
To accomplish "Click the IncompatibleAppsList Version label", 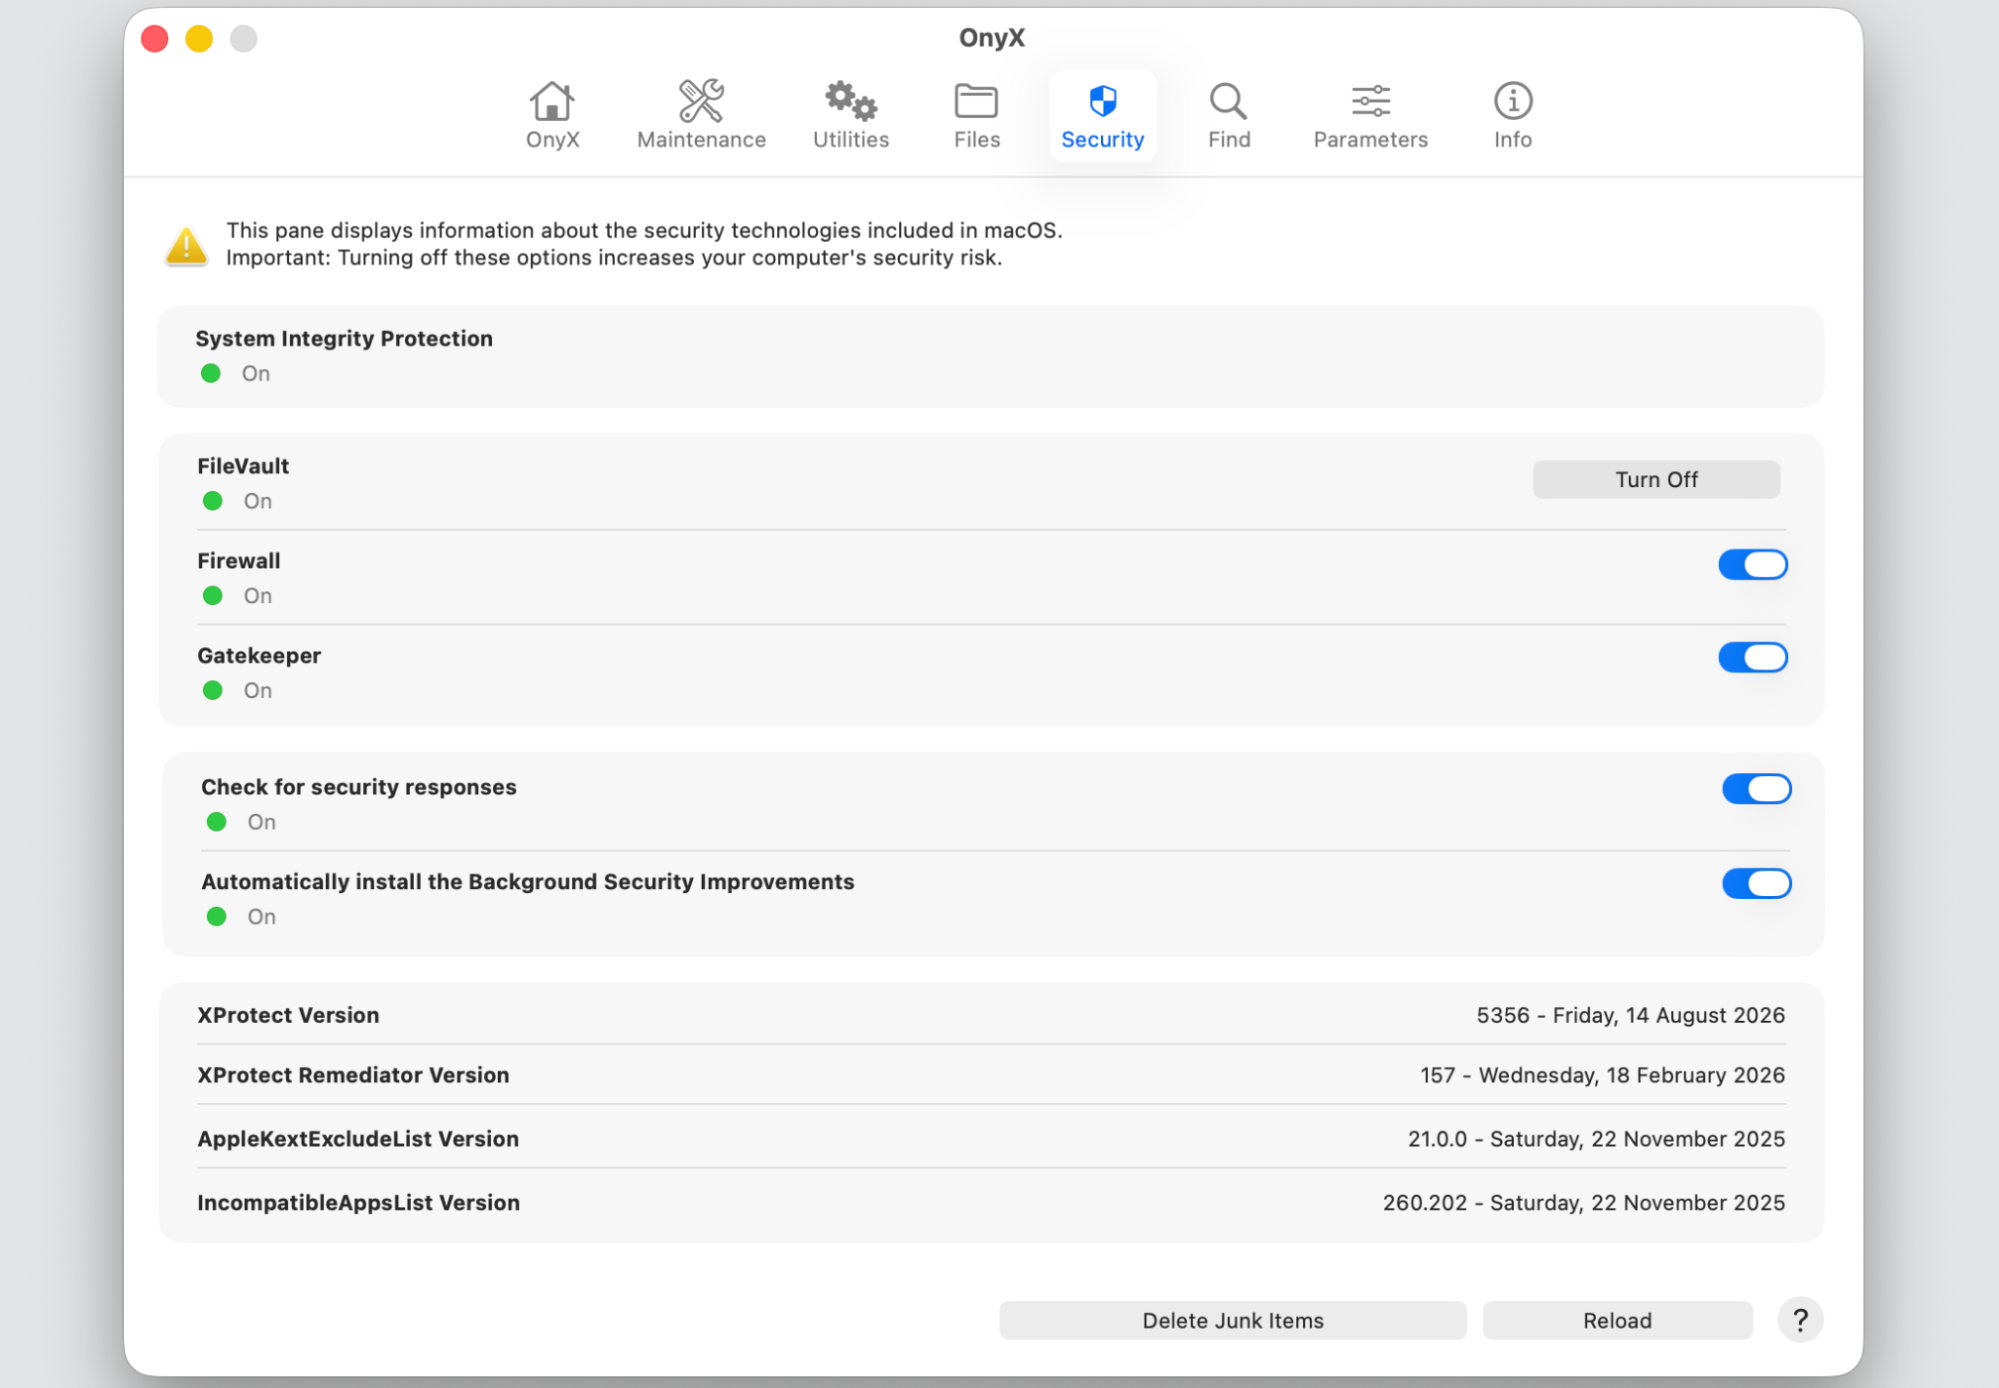I will coord(358,1203).
